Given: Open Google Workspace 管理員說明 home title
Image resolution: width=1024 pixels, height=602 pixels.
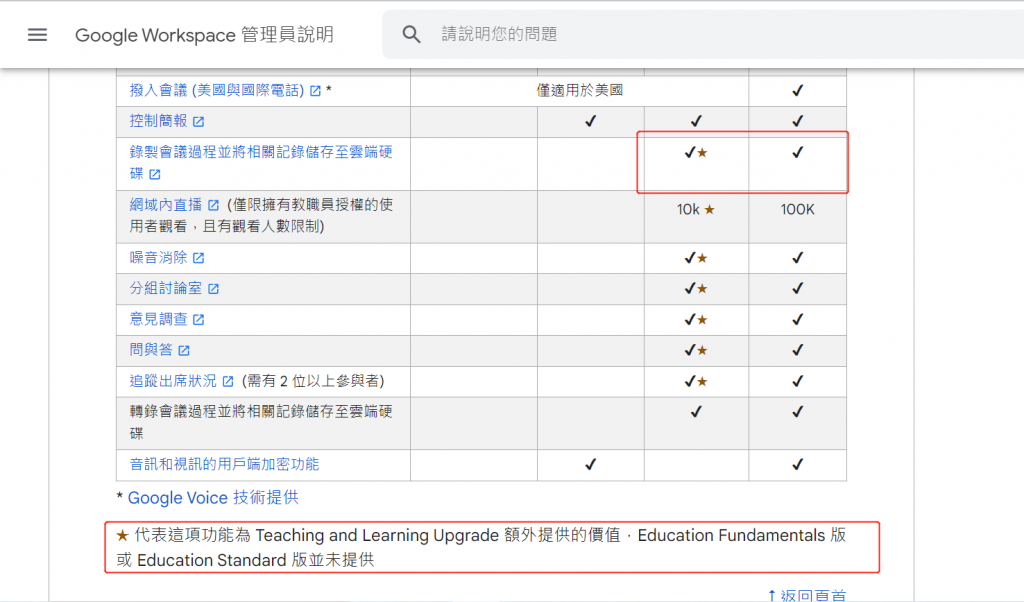Looking at the screenshot, I should tap(204, 35).
